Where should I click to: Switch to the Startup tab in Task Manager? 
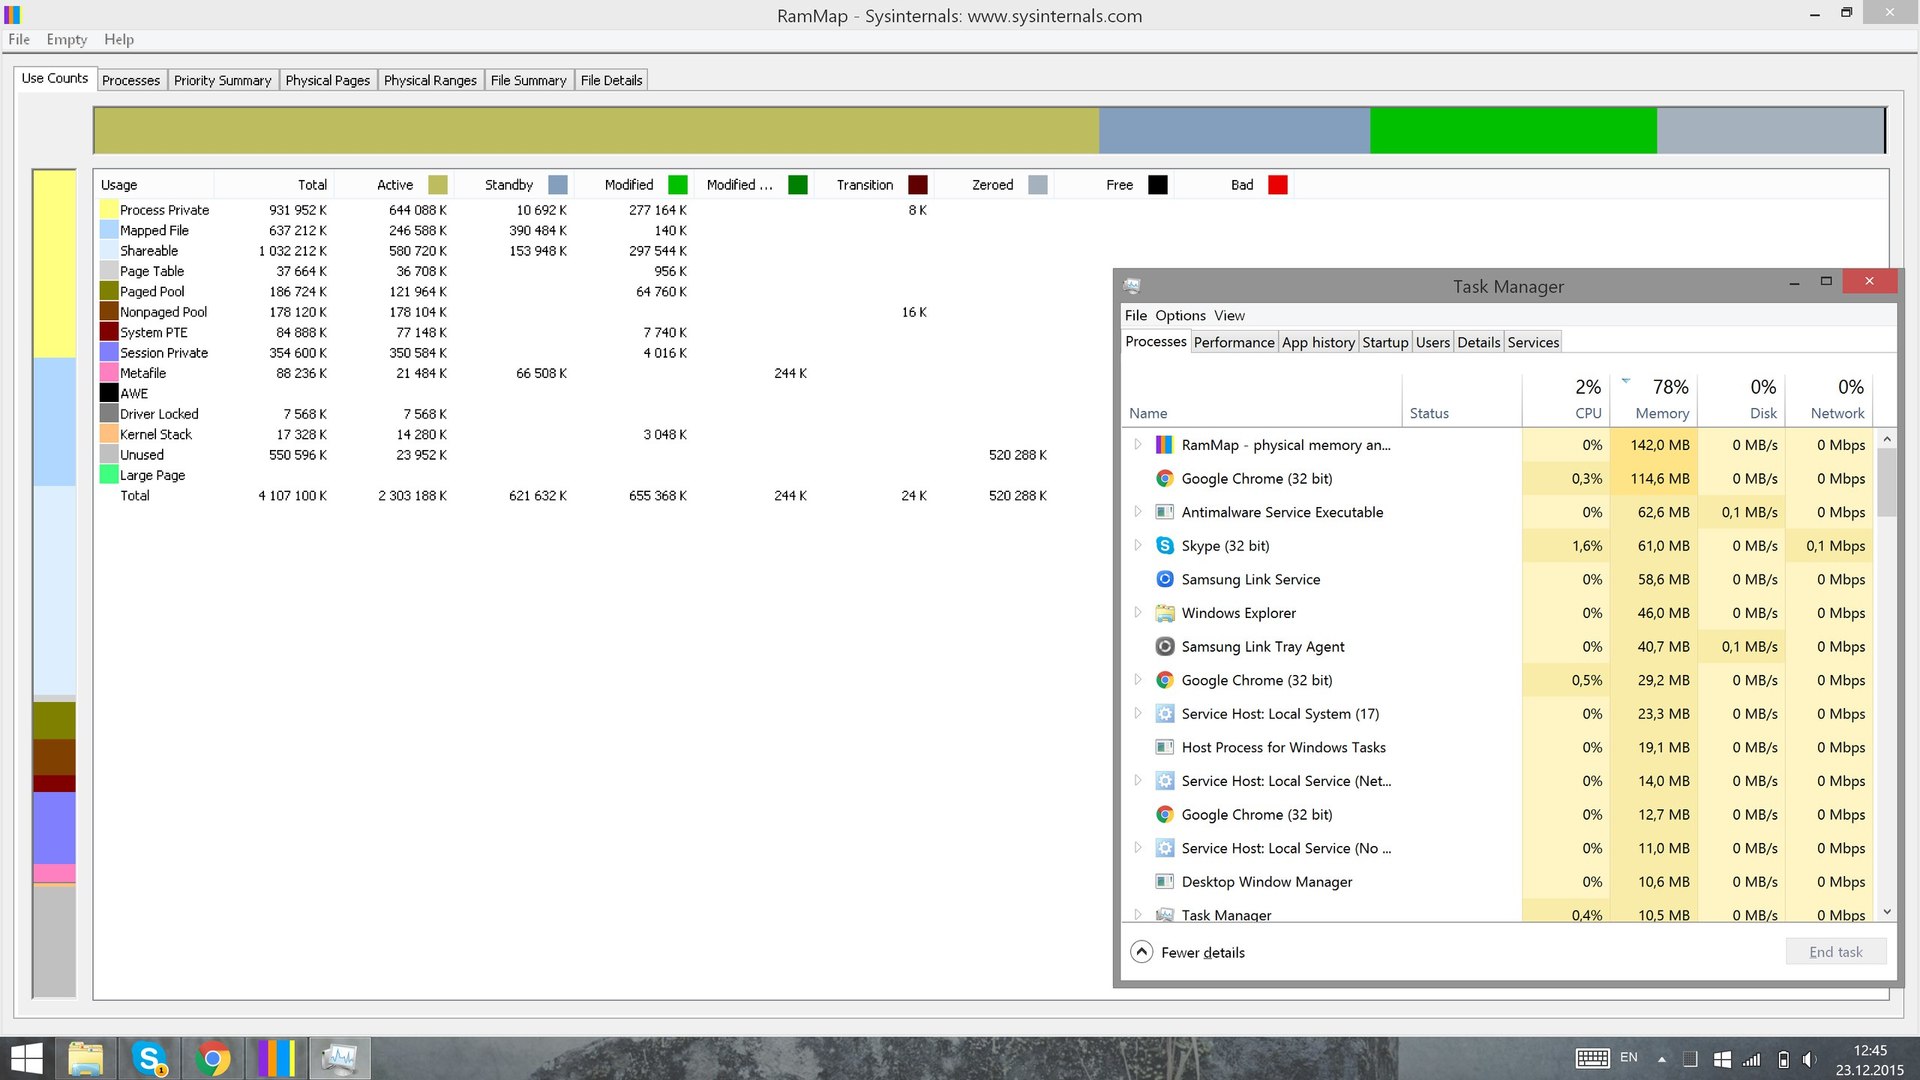pyautogui.click(x=1385, y=342)
